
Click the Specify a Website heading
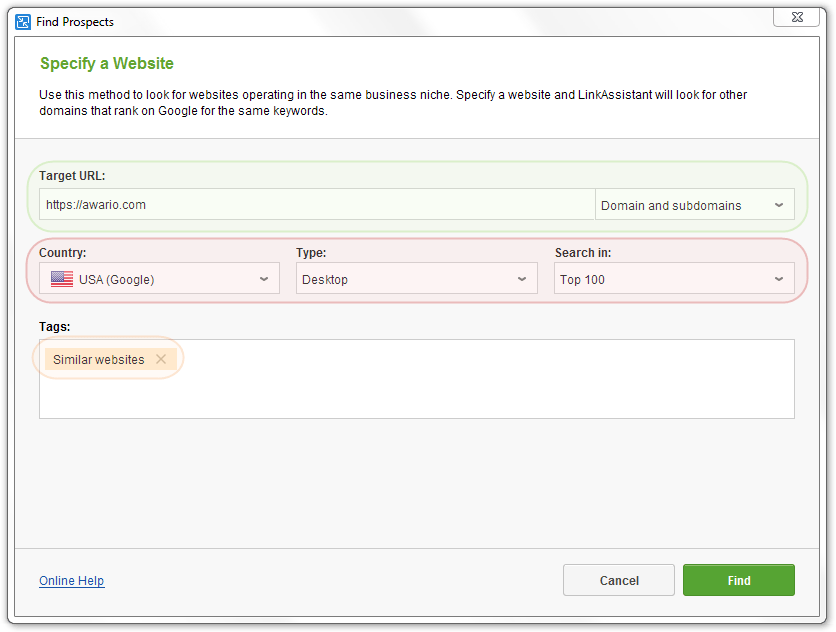[107, 63]
